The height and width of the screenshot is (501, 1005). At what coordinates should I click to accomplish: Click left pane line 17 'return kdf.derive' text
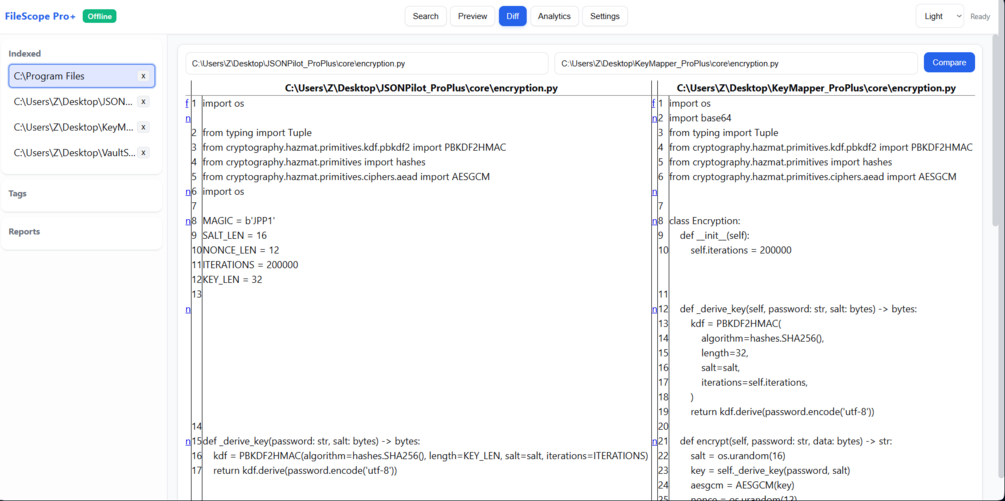pos(305,471)
